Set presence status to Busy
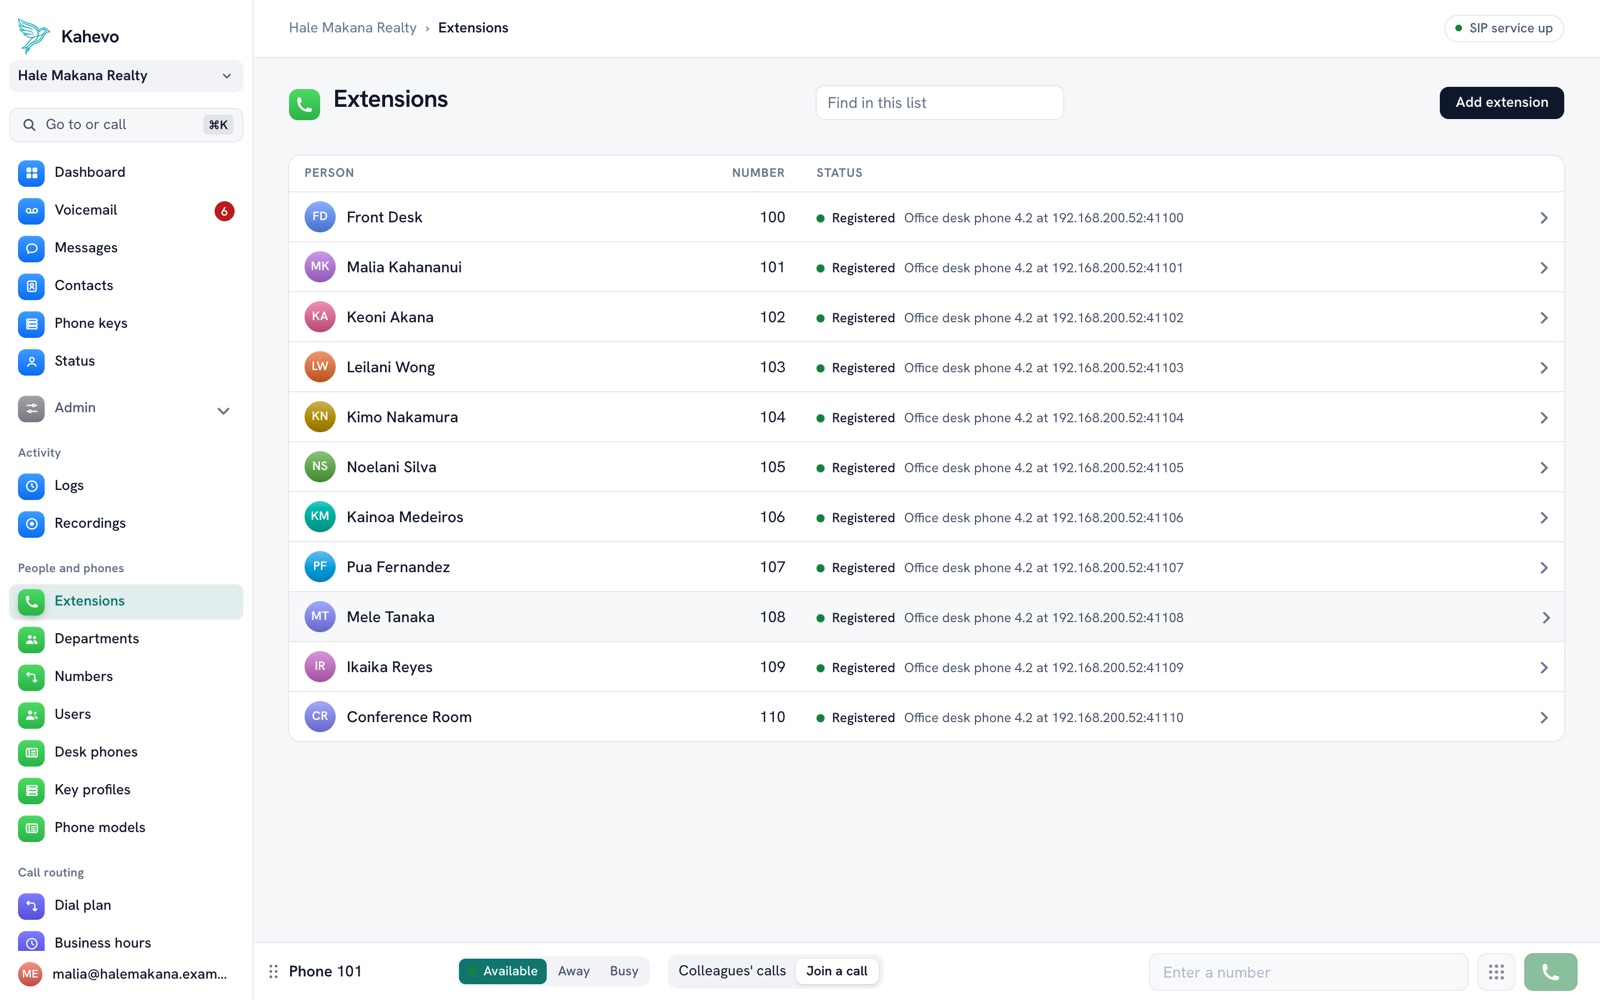This screenshot has width=1600, height=1000. click(624, 971)
